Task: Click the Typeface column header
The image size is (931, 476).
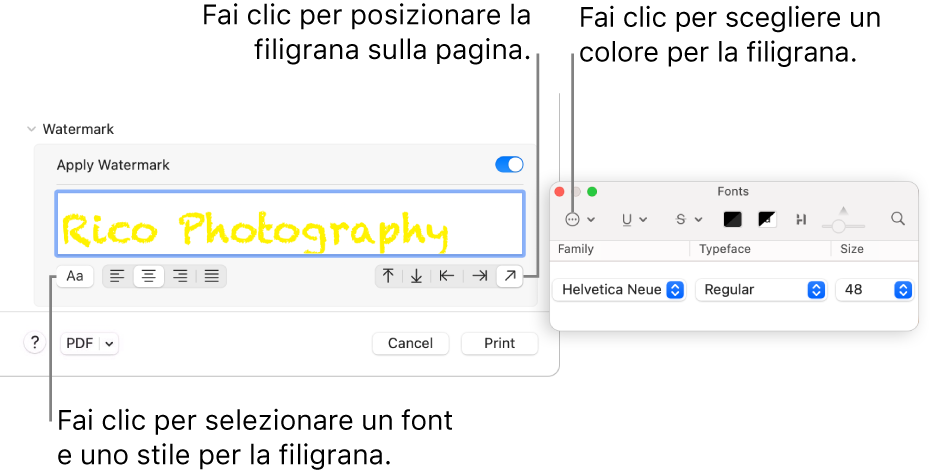Action: (x=724, y=249)
